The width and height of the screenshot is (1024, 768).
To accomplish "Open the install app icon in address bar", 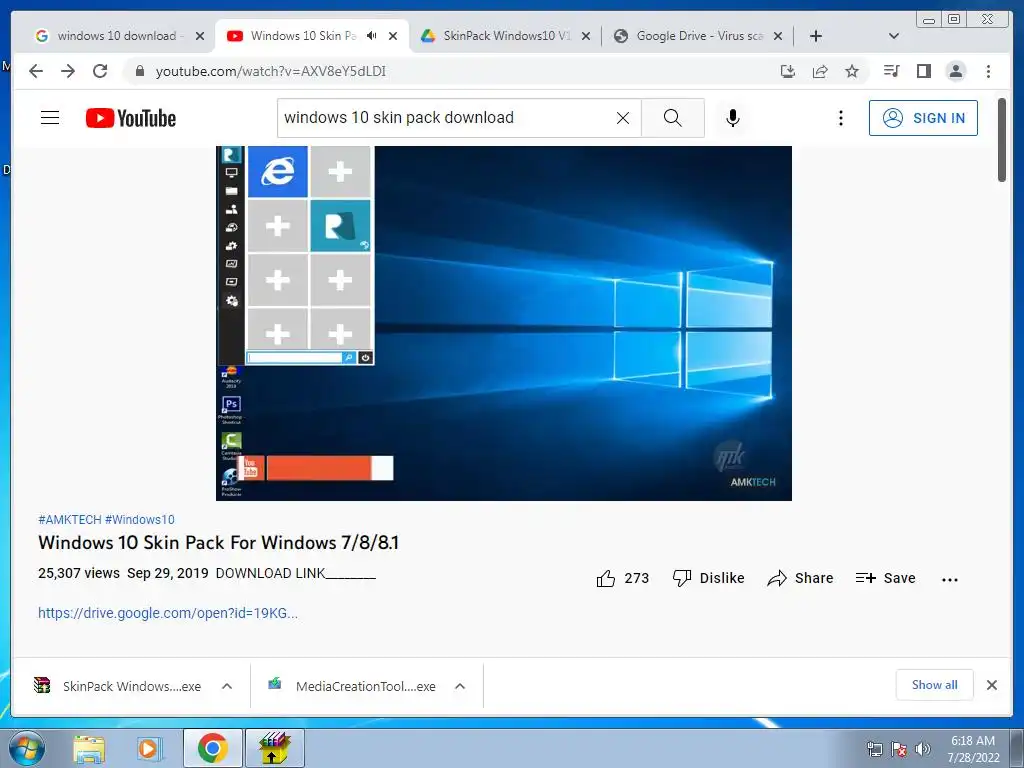I will 788,71.
